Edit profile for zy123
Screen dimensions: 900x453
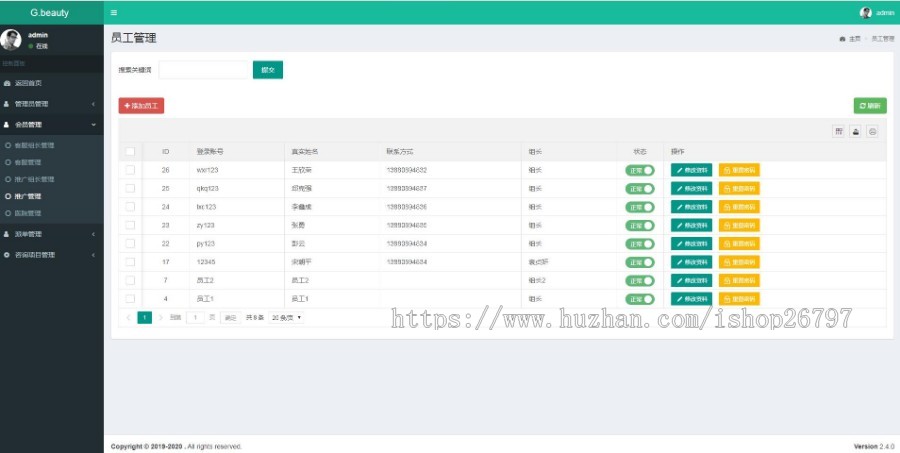coord(692,225)
